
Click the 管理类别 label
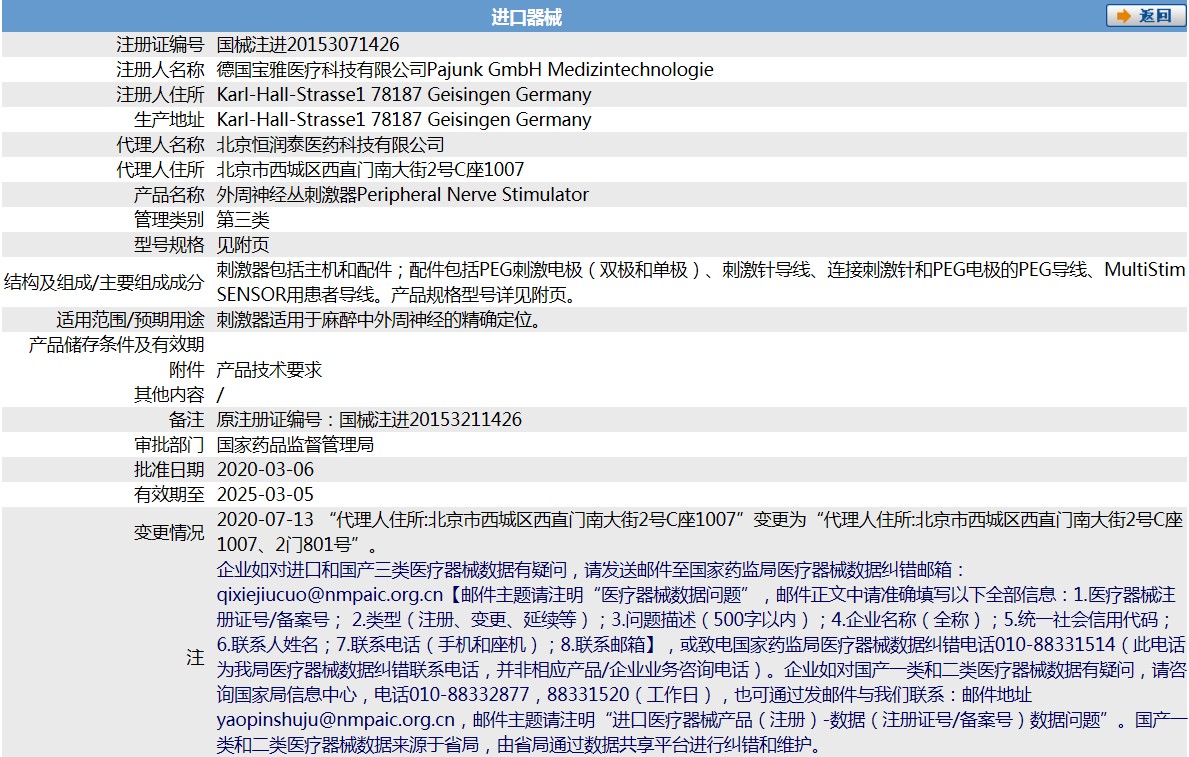[169, 220]
